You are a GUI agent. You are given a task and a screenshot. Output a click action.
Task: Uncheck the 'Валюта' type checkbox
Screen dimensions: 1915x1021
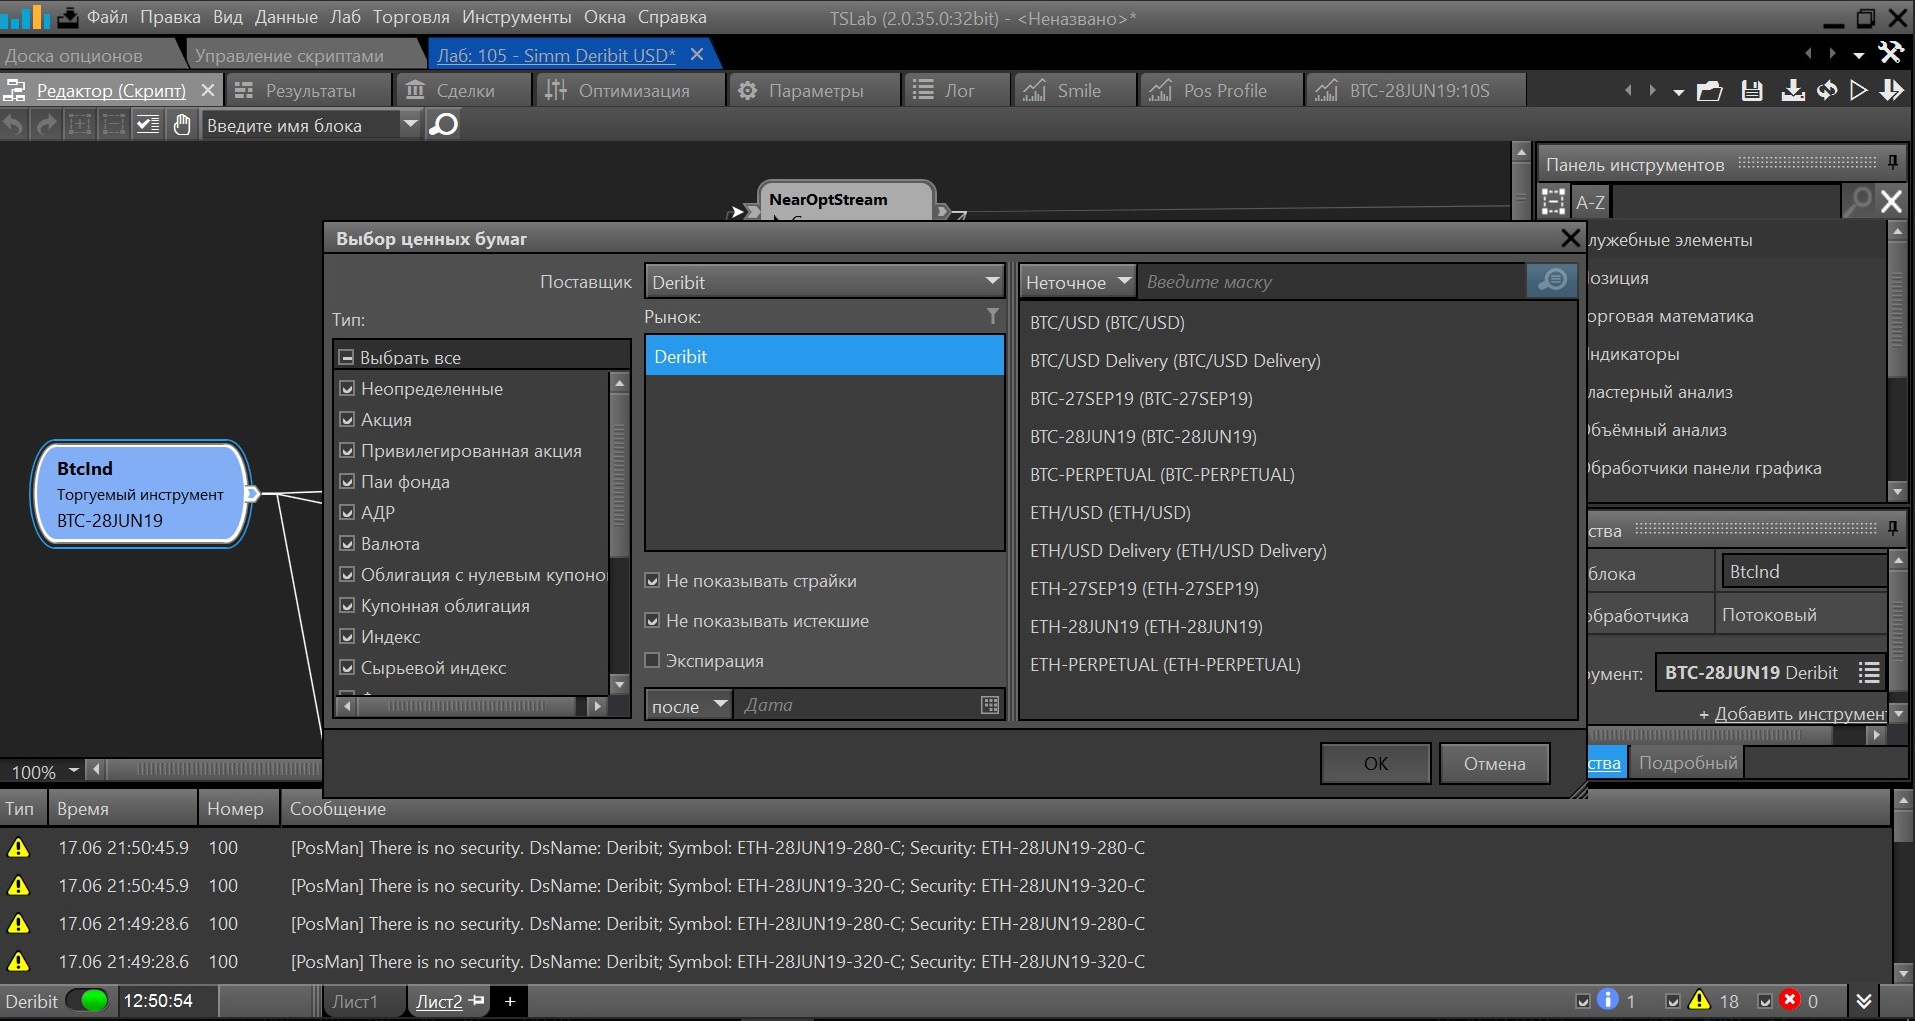tap(348, 544)
